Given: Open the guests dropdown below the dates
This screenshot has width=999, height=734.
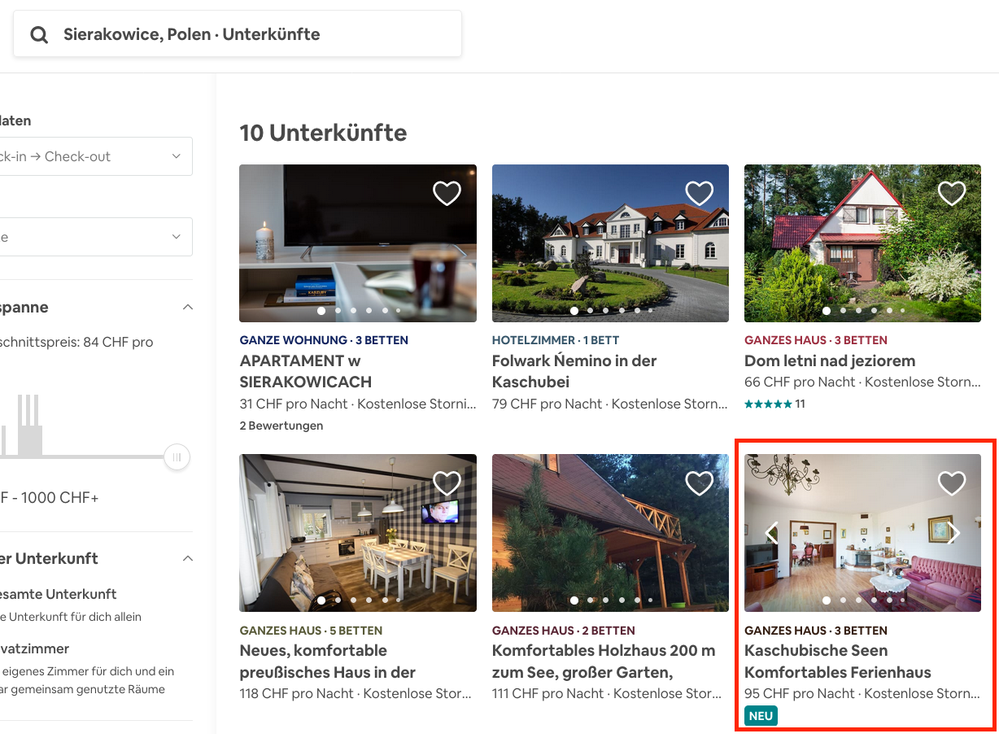Looking at the screenshot, I should 95,237.
